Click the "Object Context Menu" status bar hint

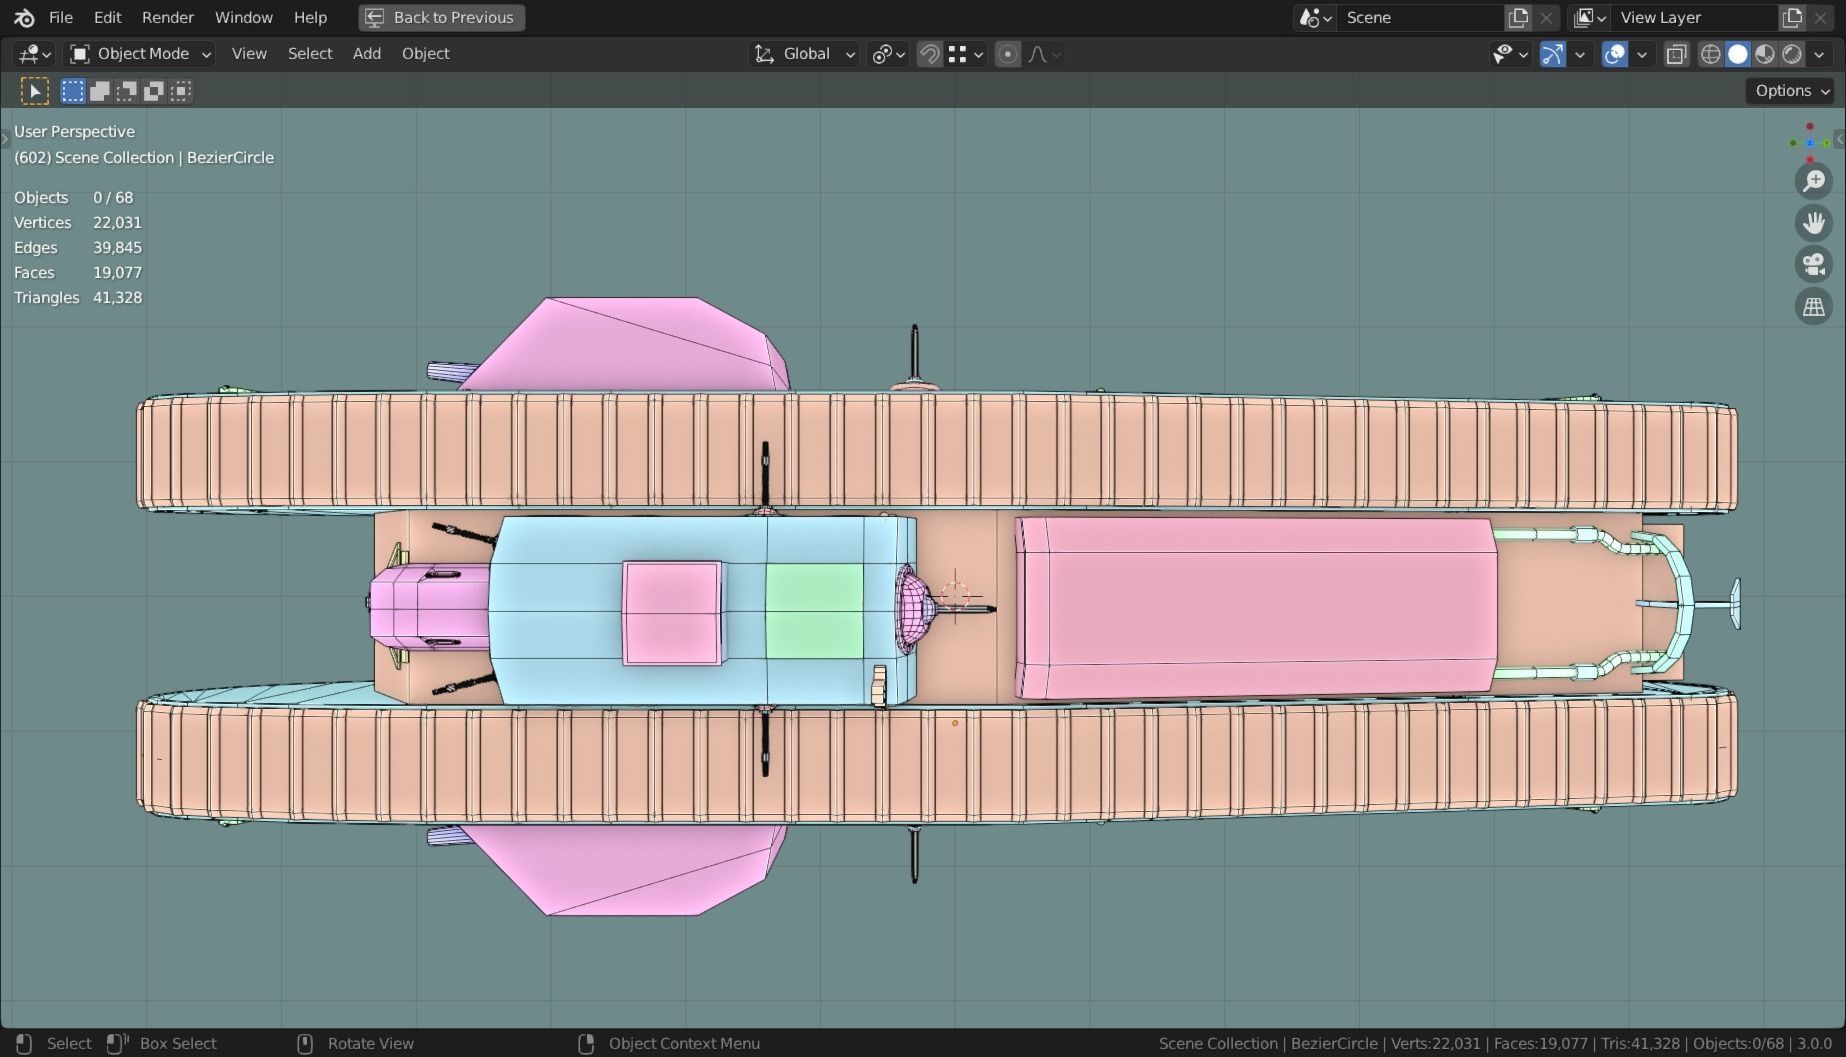point(684,1044)
